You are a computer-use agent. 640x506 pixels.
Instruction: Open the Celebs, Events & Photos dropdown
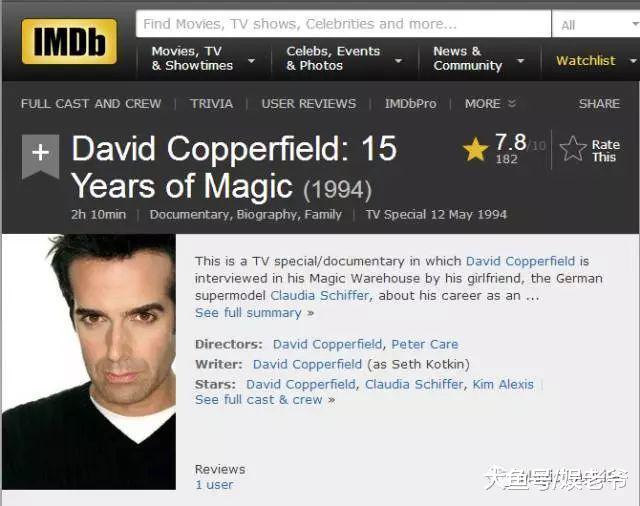click(x=344, y=58)
